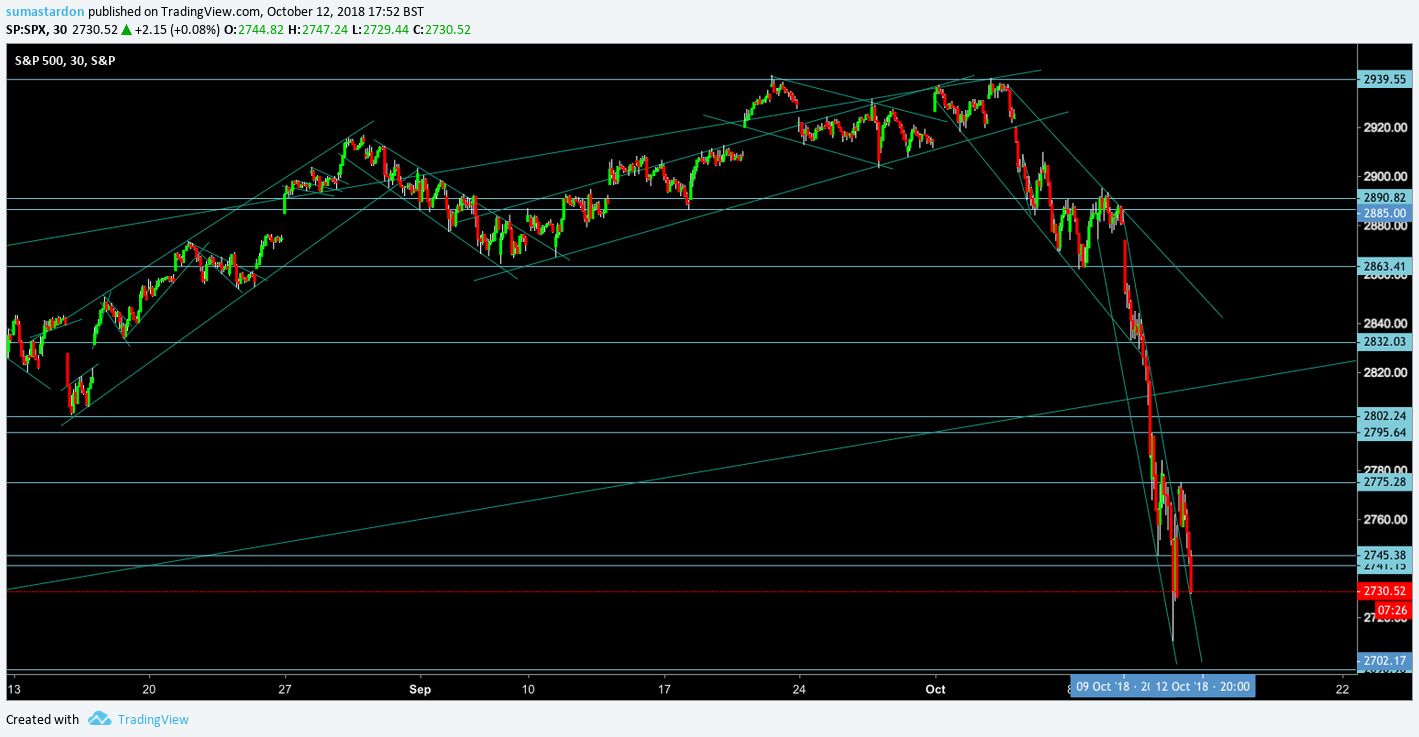Click the 17 label on time axis

point(664,689)
